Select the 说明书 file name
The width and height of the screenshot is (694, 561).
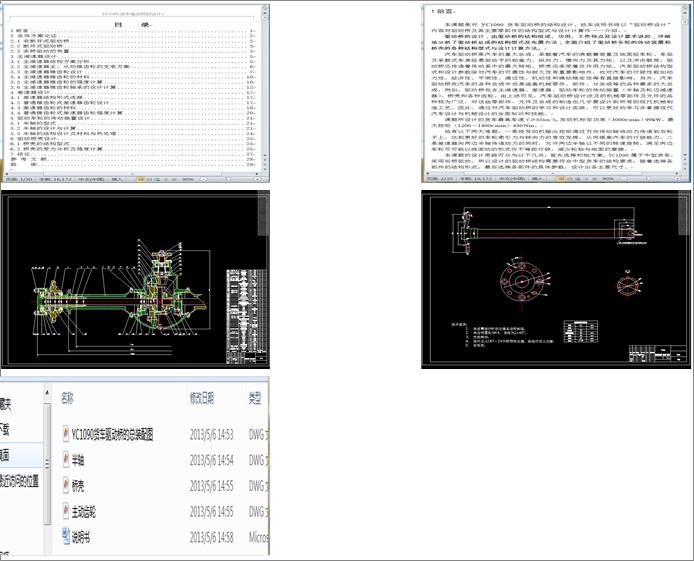81,538
